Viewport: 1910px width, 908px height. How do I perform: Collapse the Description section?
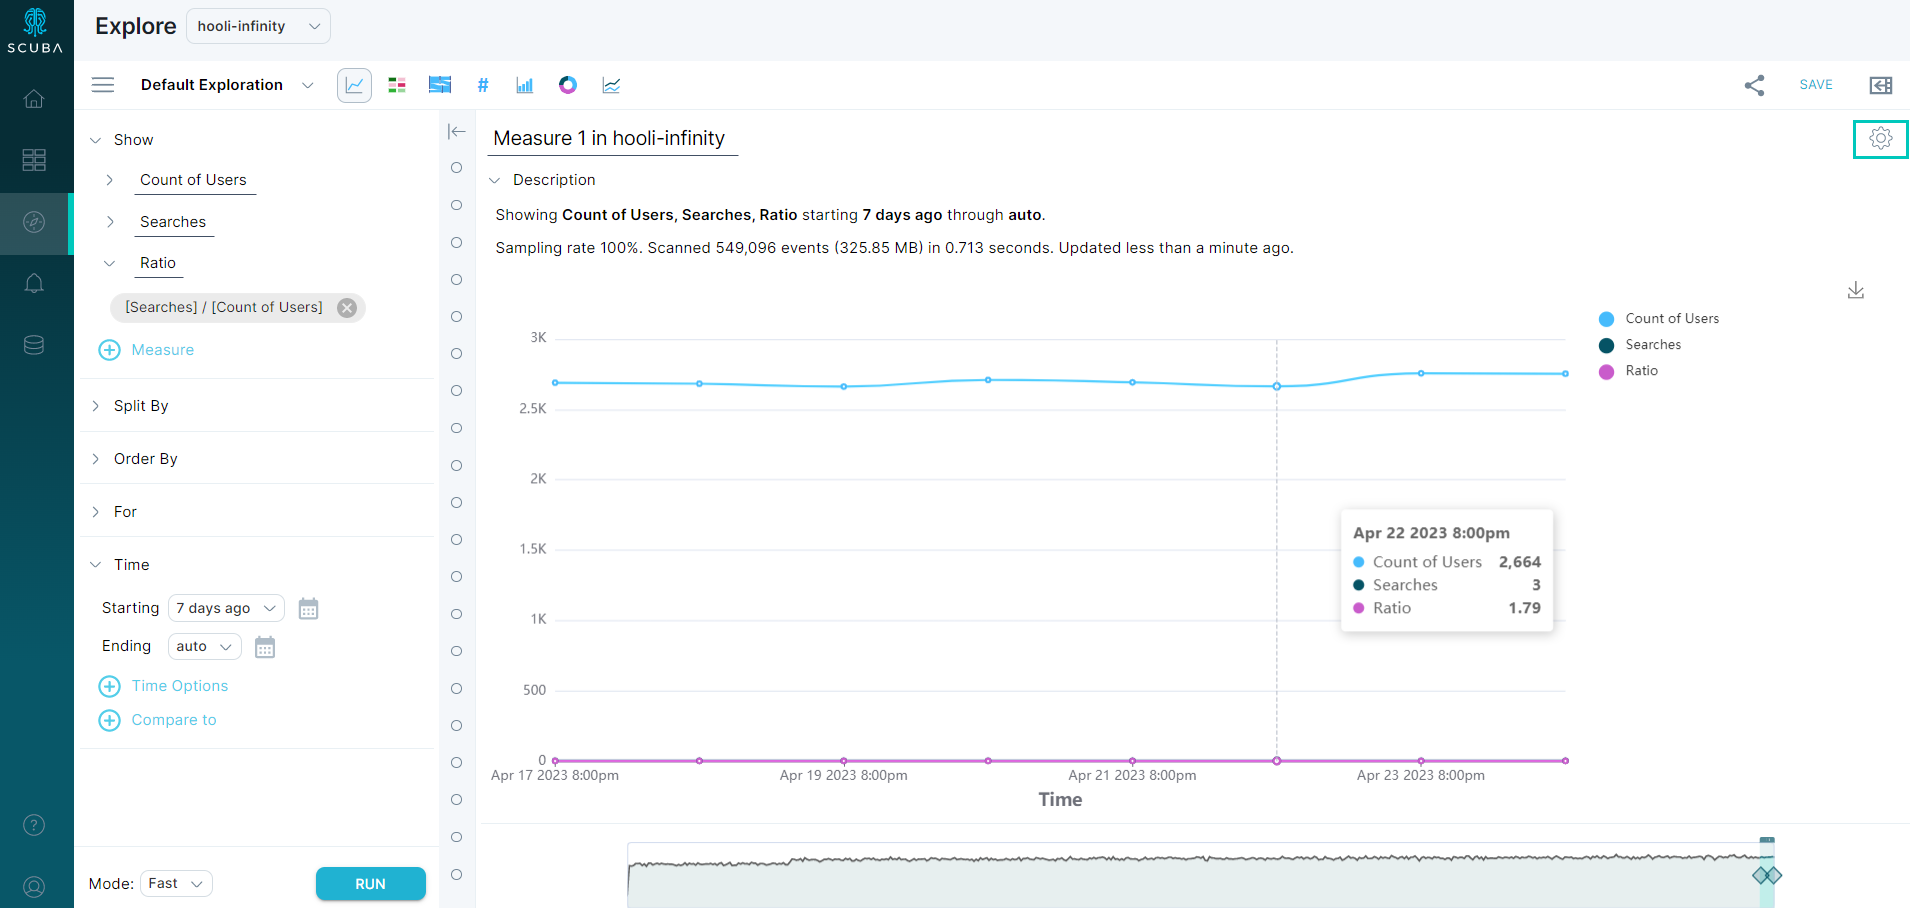coord(494,180)
